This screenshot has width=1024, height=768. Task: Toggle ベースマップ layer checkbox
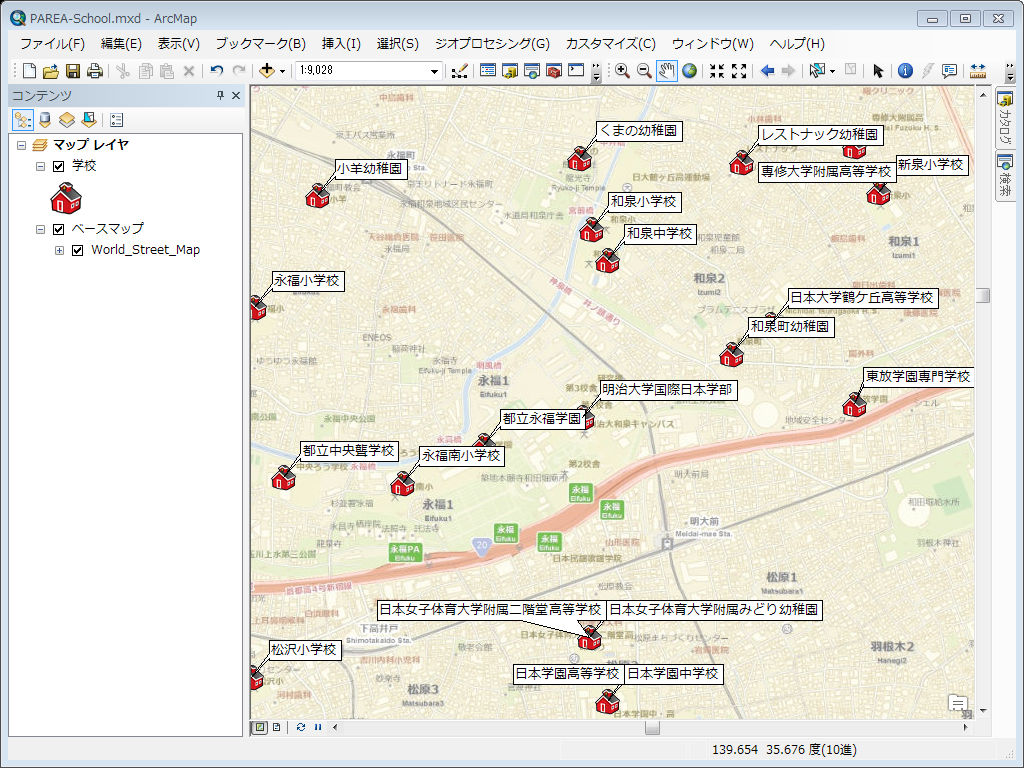(x=59, y=229)
